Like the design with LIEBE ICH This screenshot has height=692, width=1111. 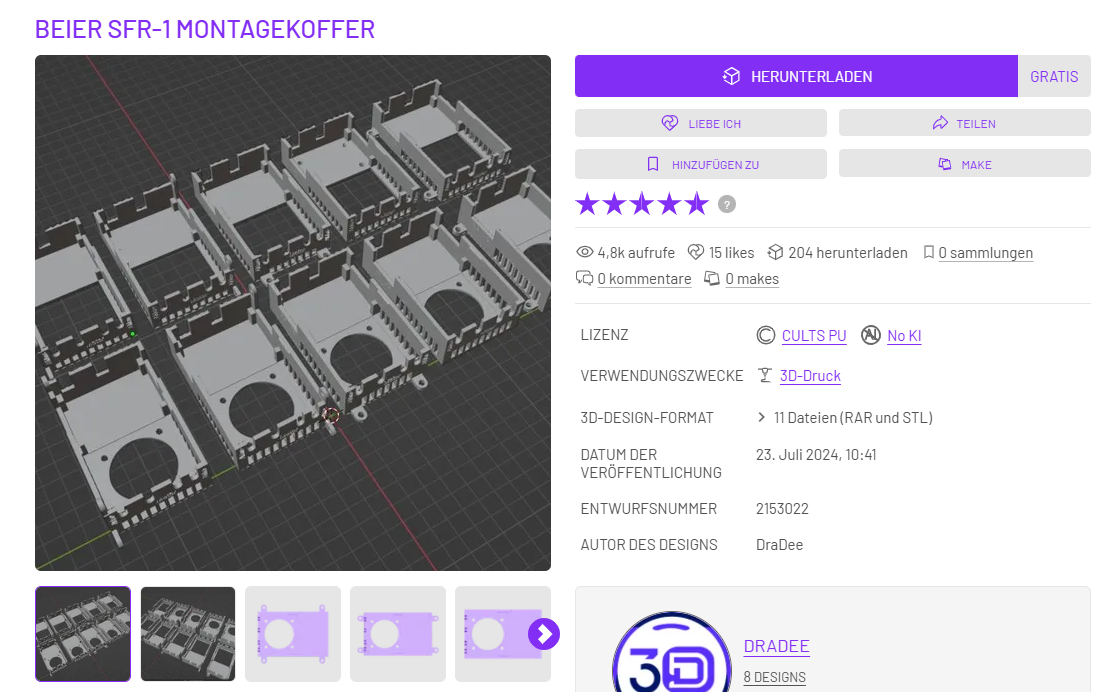tap(700, 123)
